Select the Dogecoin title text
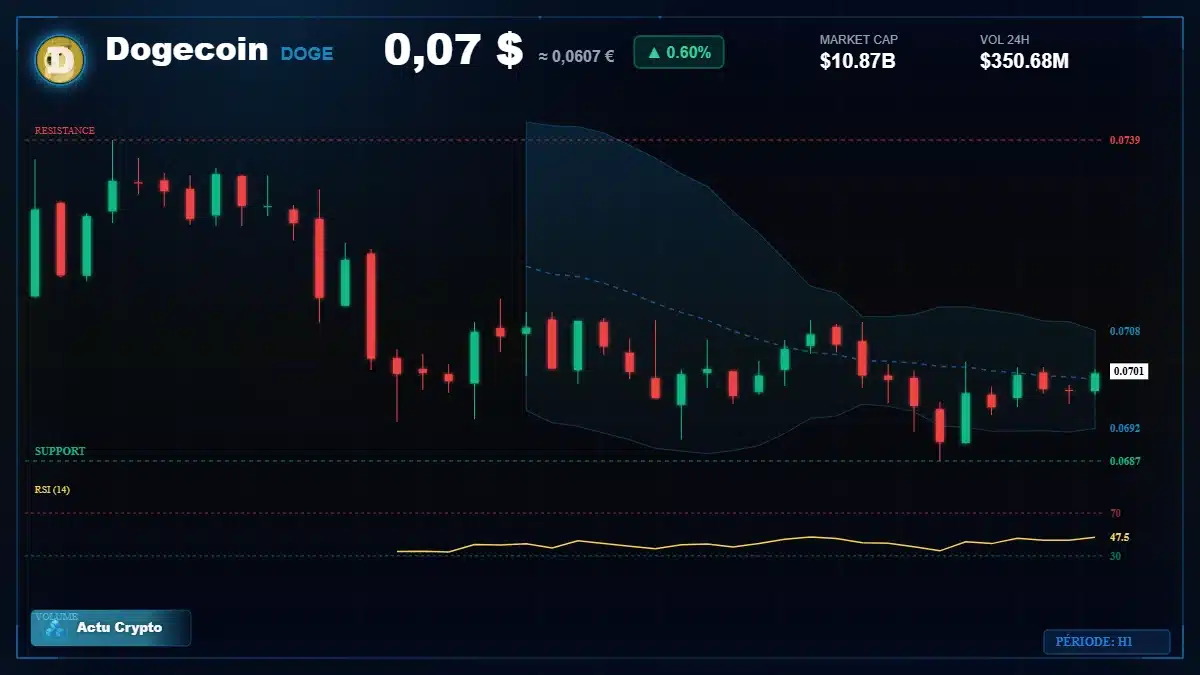Image resolution: width=1200 pixels, height=675 pixels. coord(187,49)
